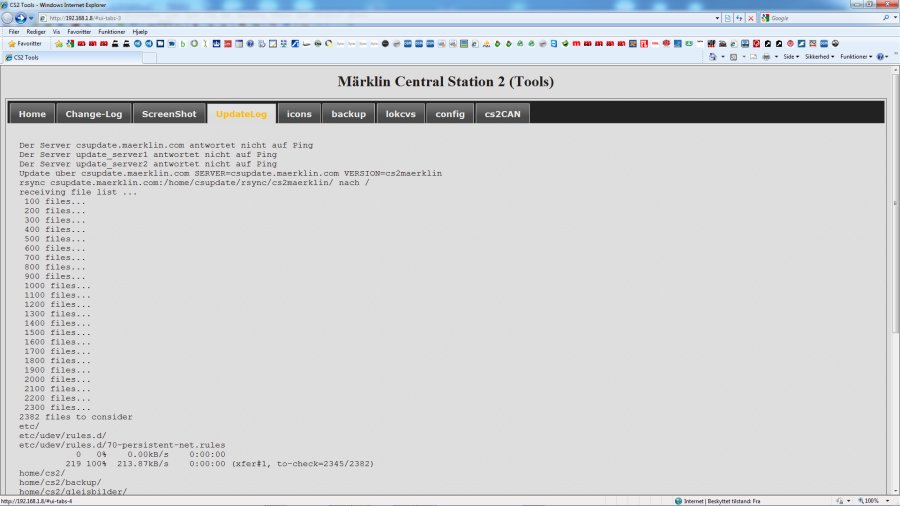Switch to the Change-Log tab
This screenshot has width=900, height=506.
tap(94, 114)
